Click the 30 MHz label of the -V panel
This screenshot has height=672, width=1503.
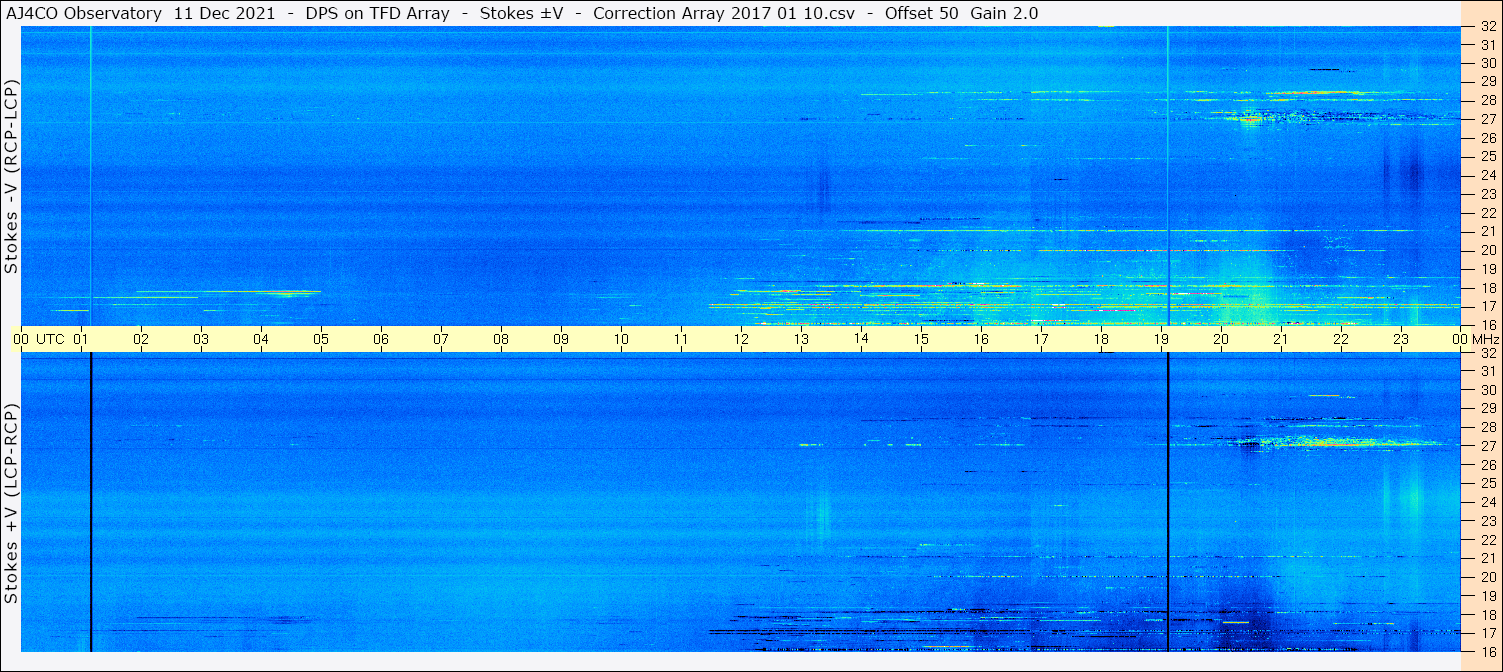click(1488, 64)
